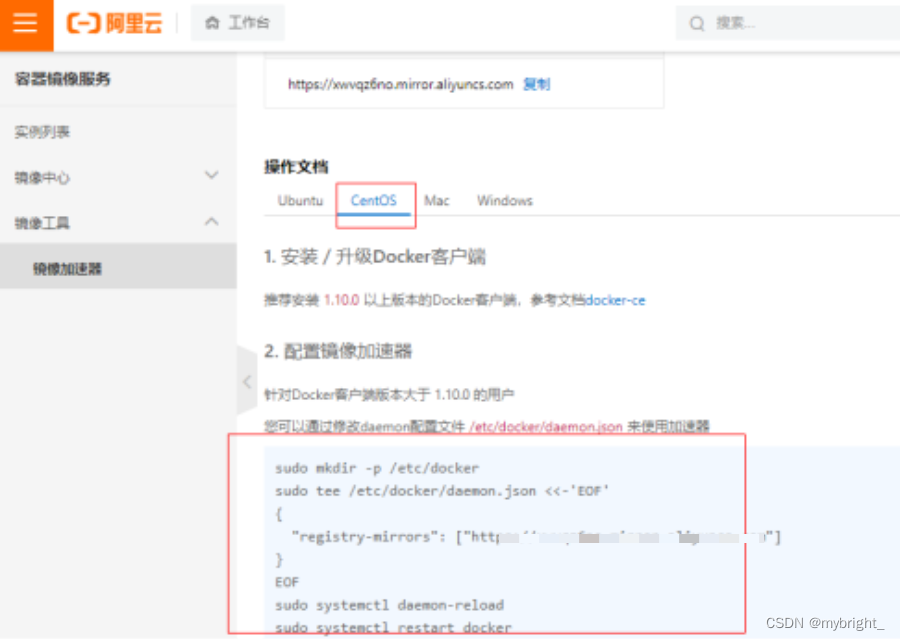Image resolution: width=900 pixels, height=640 pixels.
Task: Switch to the Ubuntu tab
Action: point(300,200)
